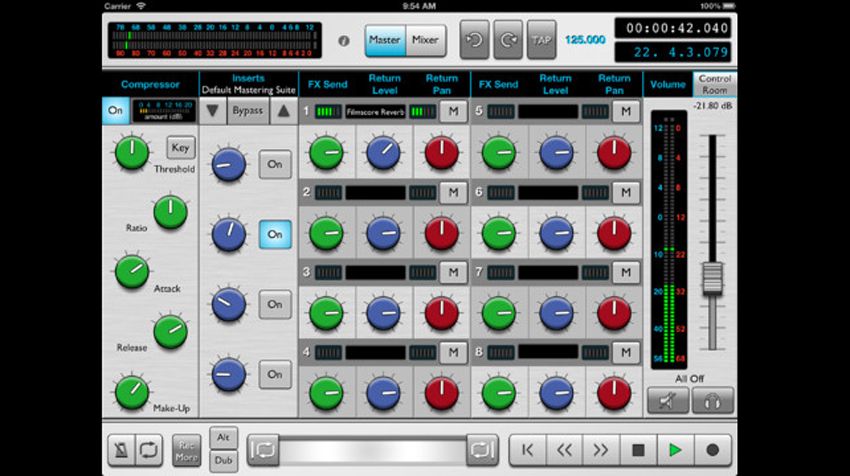Image resolution: width=850 pixels, height=476 pixels.
Task: Select next insert preset with up triangle
Action: 283,111
